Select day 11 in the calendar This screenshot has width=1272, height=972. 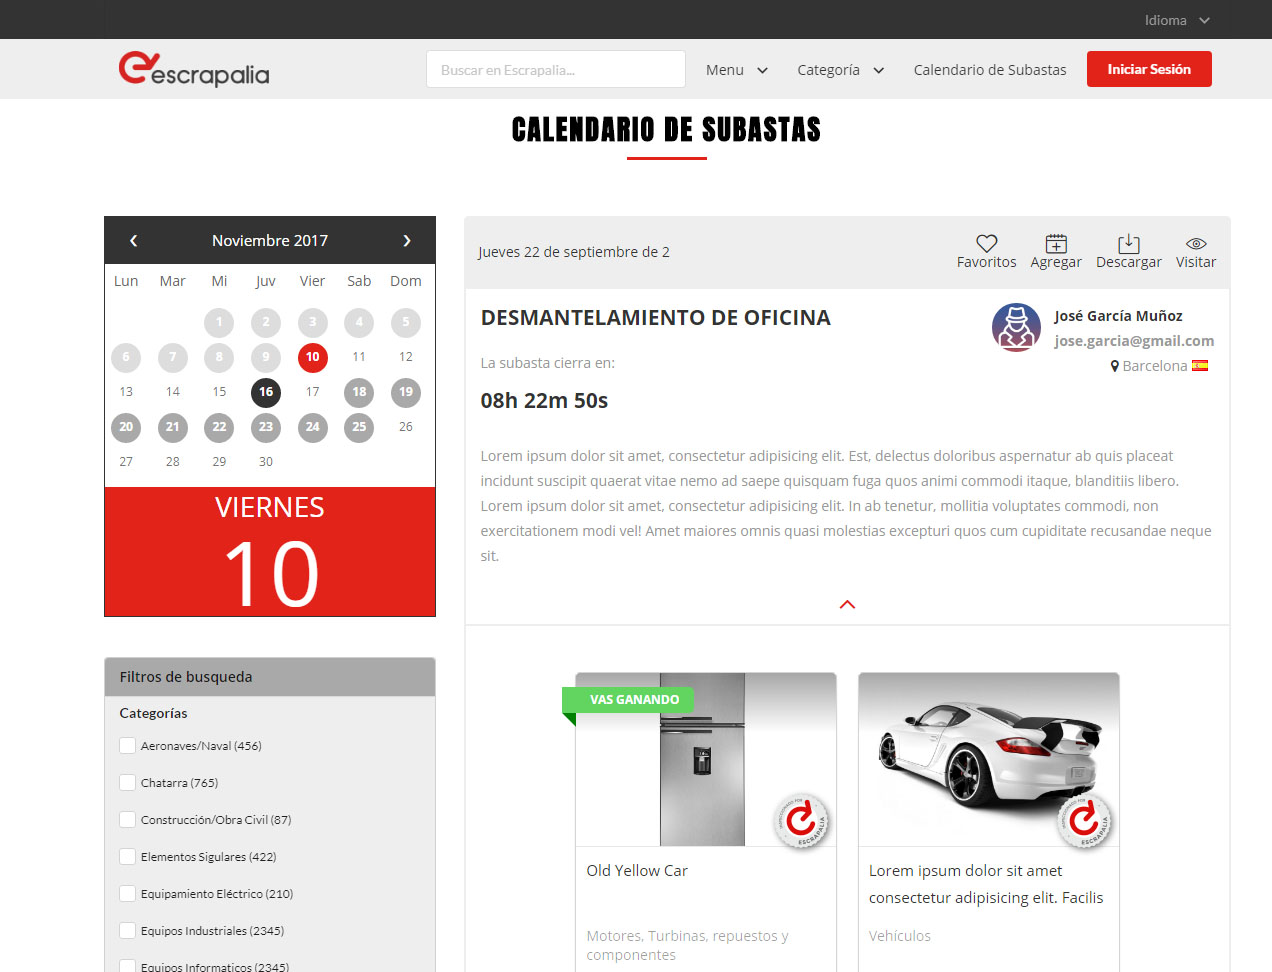coord(359,357)
